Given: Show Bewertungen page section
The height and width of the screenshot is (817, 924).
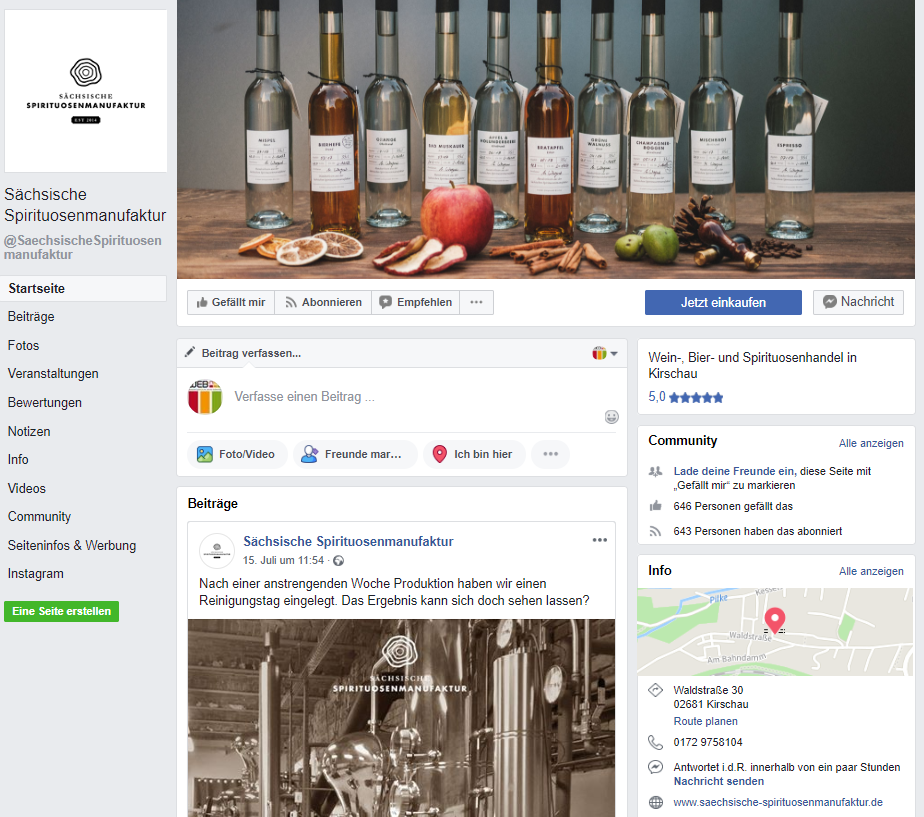Looking at the screenshot, I should pyautogui.click(x=45, y=403).
